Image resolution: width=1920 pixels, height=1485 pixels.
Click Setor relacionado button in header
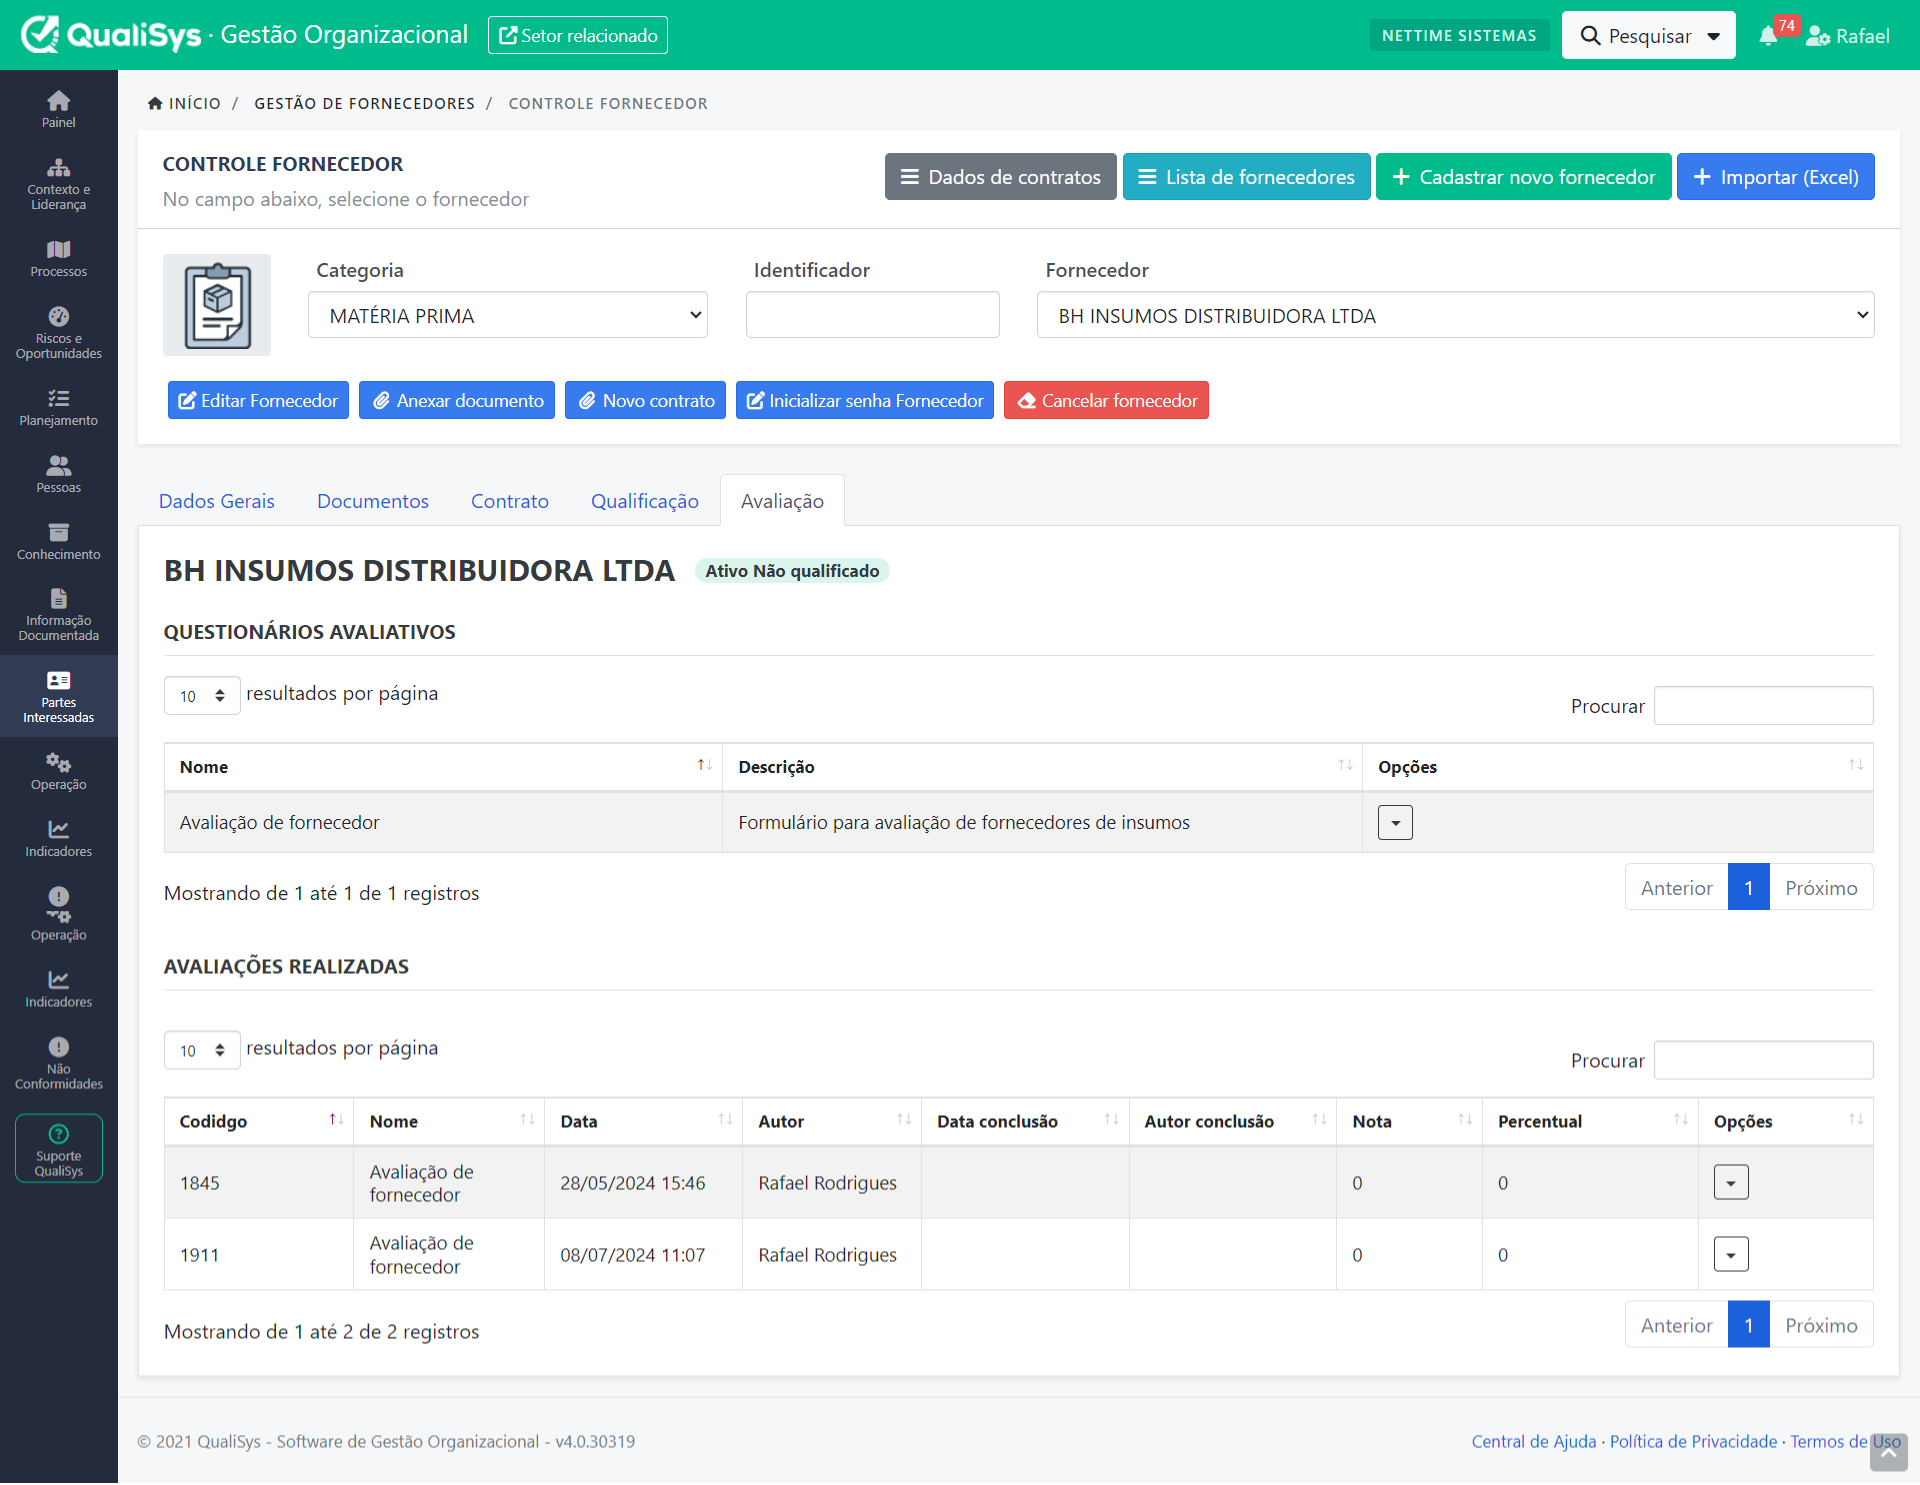point(578,35)
